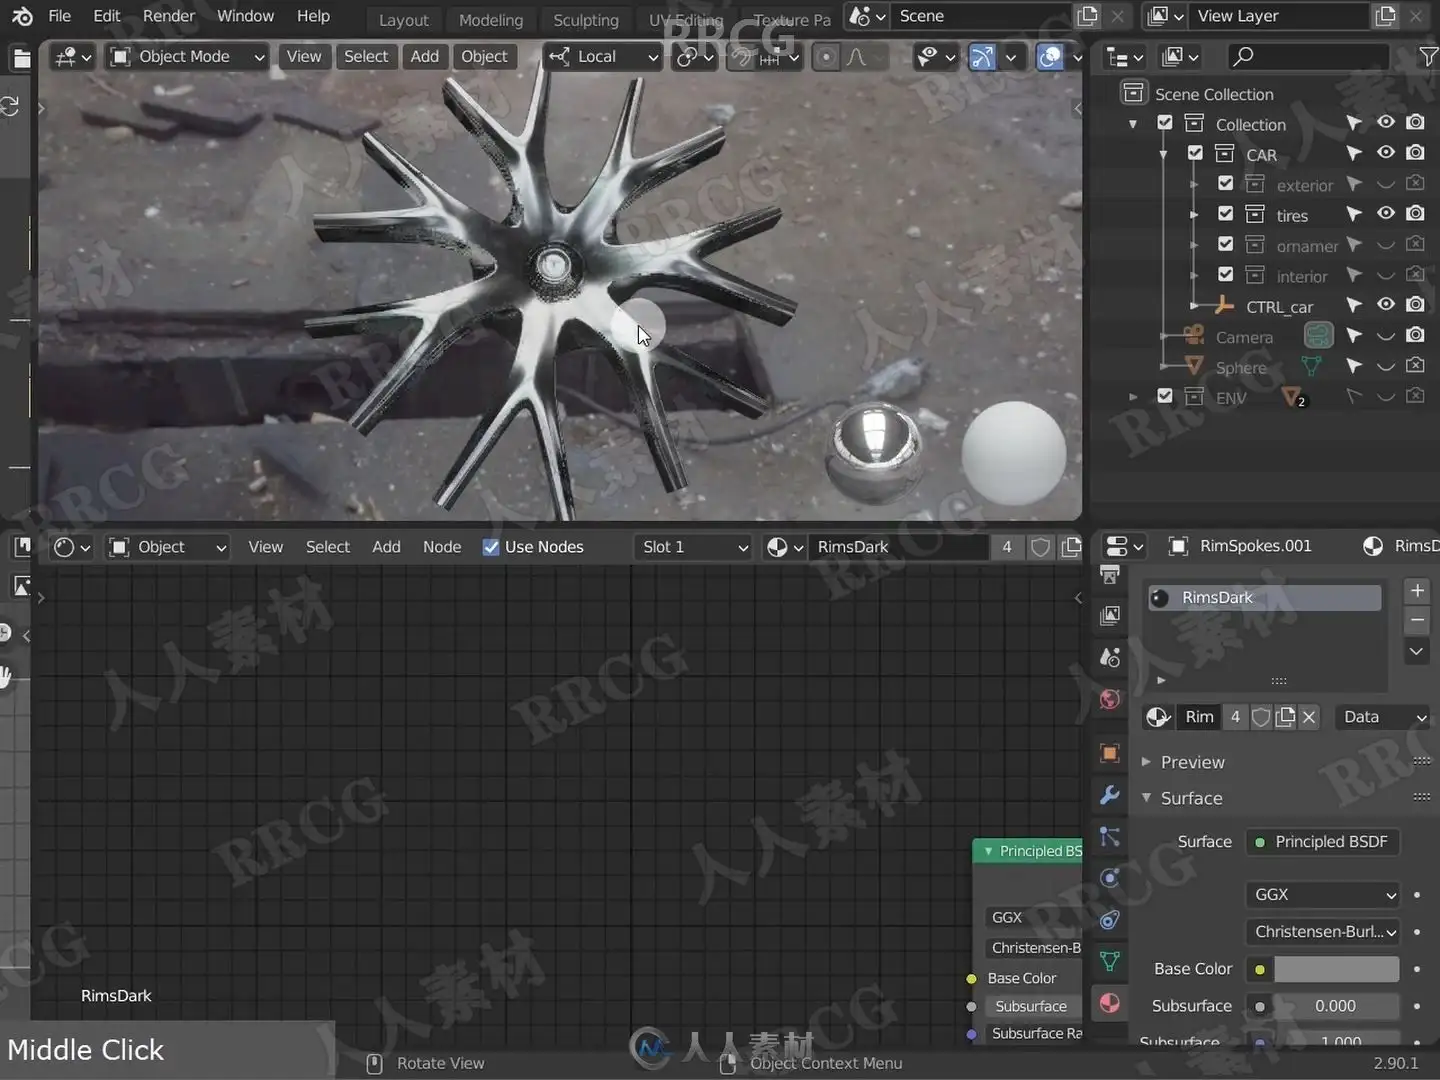Open the Scene properties tab icon

(x=1110, y=657)
